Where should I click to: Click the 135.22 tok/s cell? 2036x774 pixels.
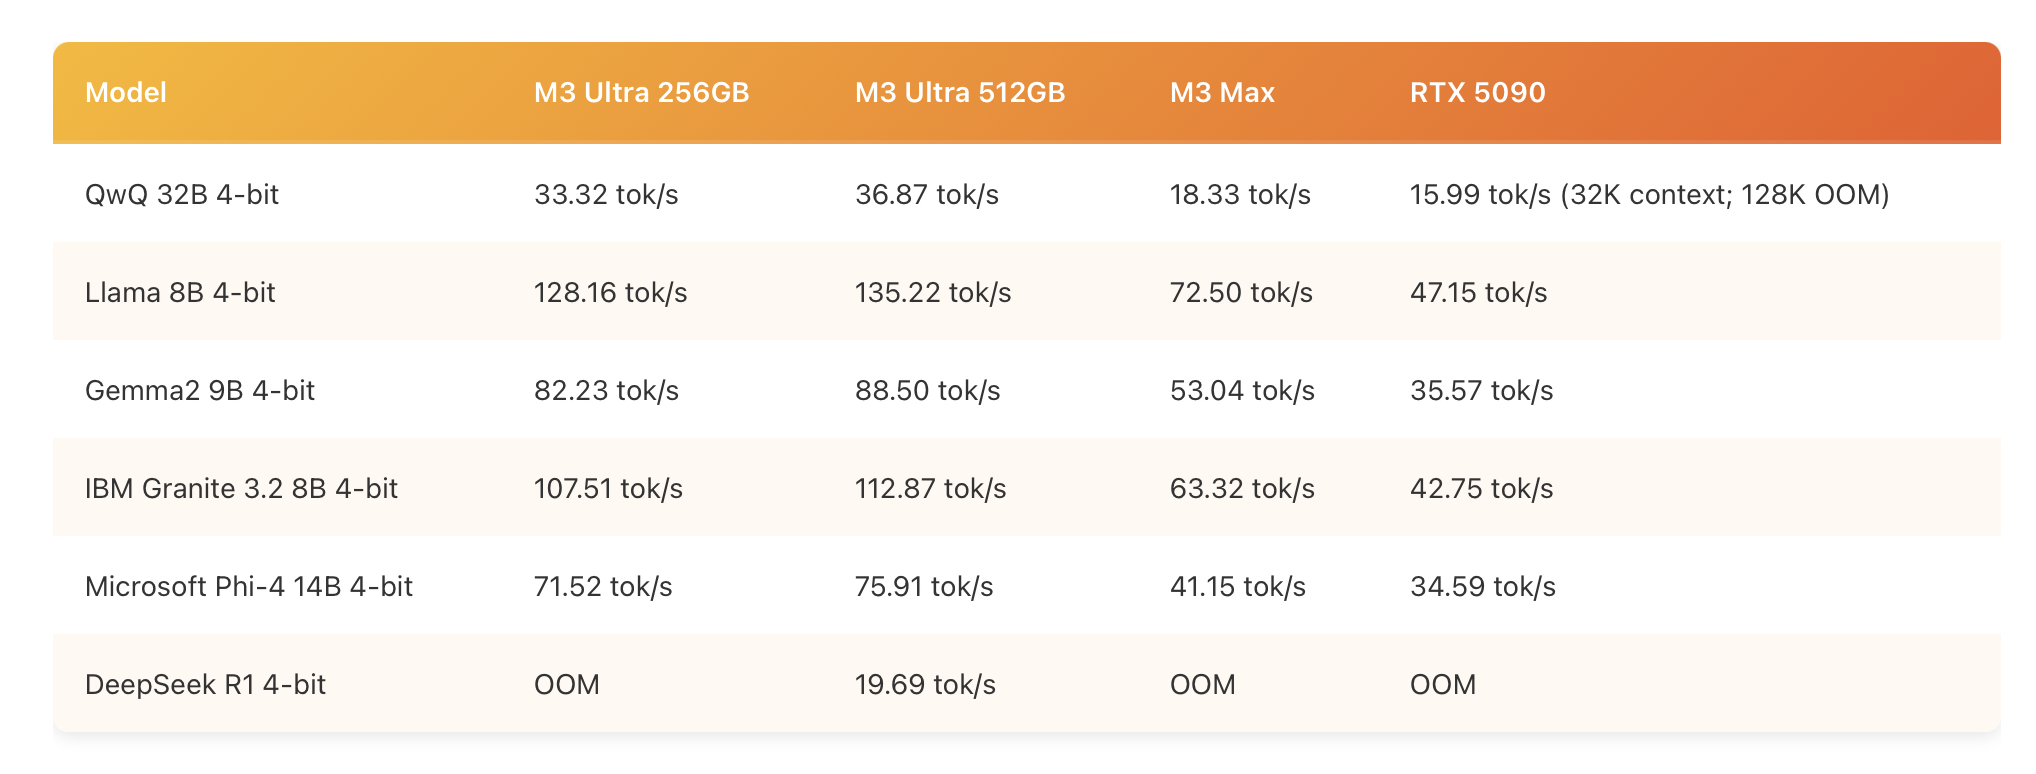tap(933, 292)
